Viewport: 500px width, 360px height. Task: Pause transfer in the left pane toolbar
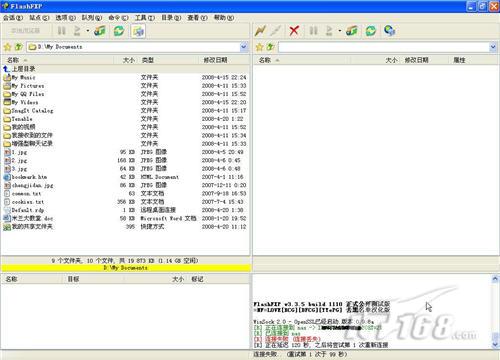62,31
